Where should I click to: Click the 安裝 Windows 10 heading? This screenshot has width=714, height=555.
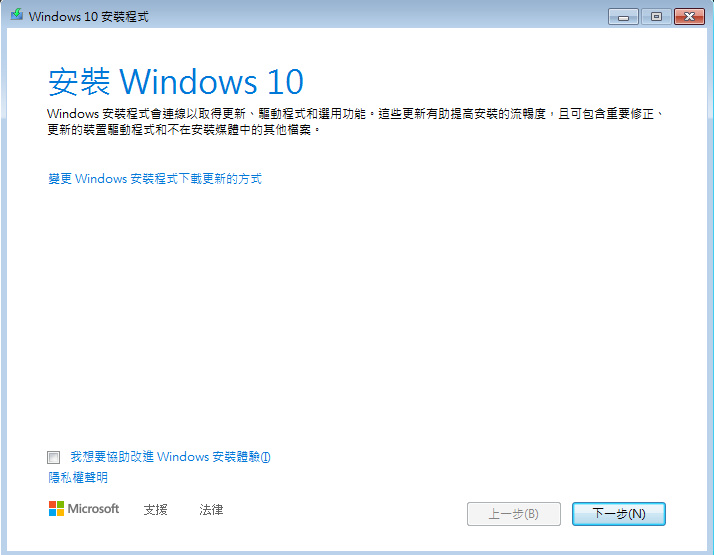pyautogui.click(x=176, y=81)
